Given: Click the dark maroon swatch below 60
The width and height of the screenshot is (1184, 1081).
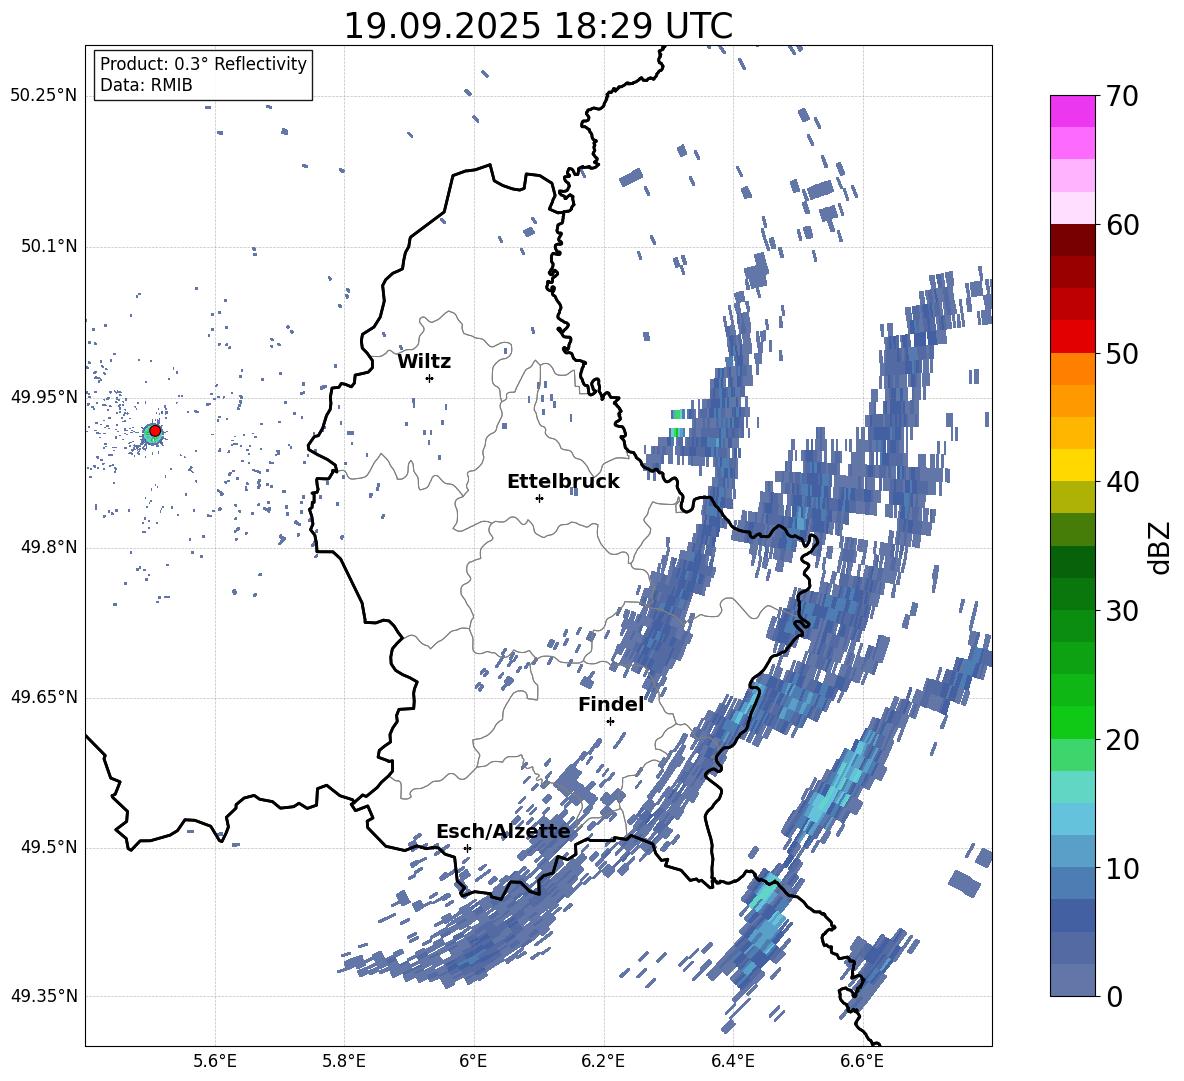Looking at the screenshot, I should (x=1072, y=241).
